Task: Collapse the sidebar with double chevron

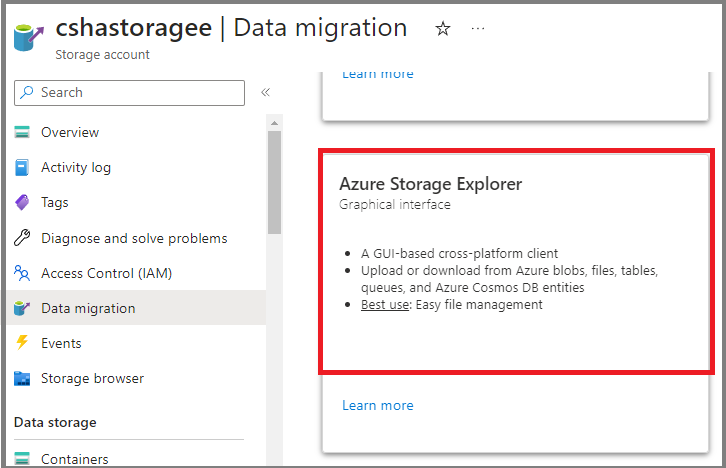Action: (265, 92)
